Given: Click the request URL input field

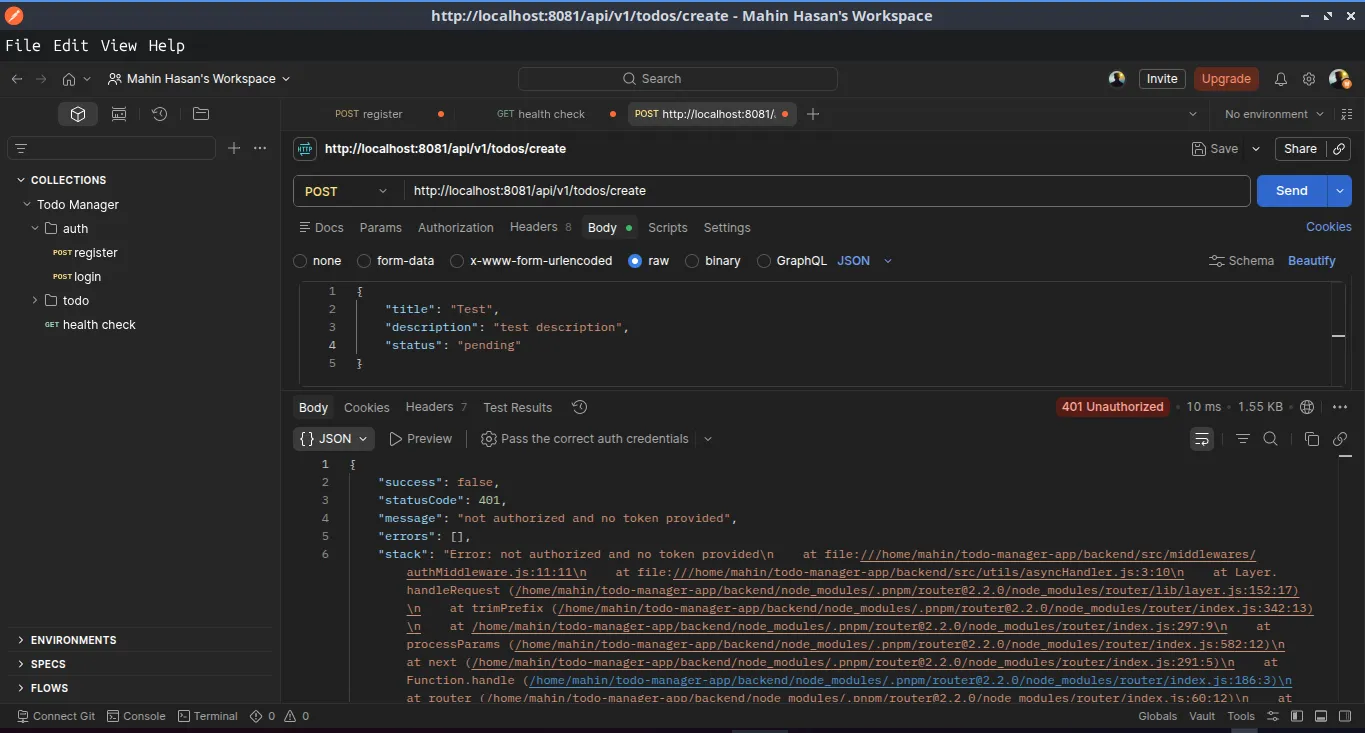Looking at the screenshot, I should tap(827, 191).
